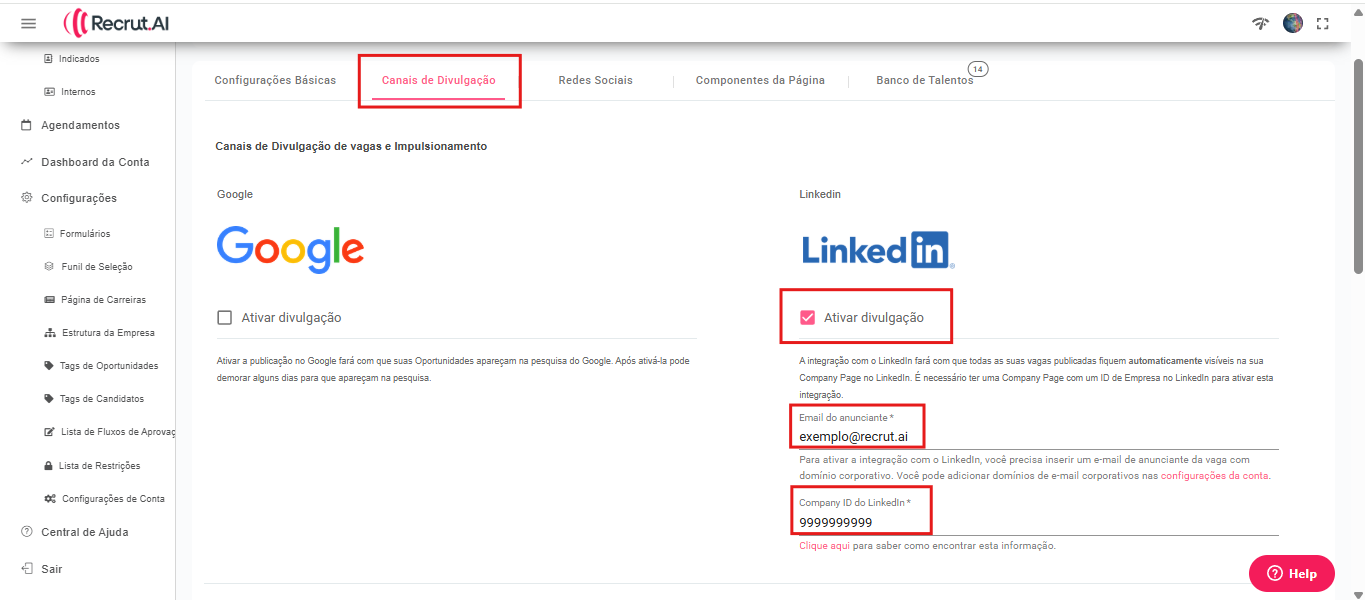Open the configurações da conta link

click(x=1214, y=476)
